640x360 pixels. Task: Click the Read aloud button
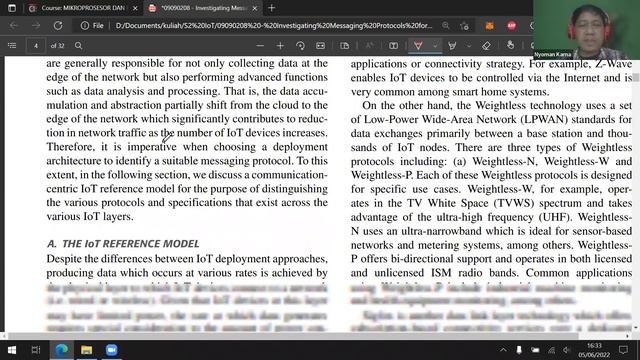pyautogui.click(x=369, y=46)
